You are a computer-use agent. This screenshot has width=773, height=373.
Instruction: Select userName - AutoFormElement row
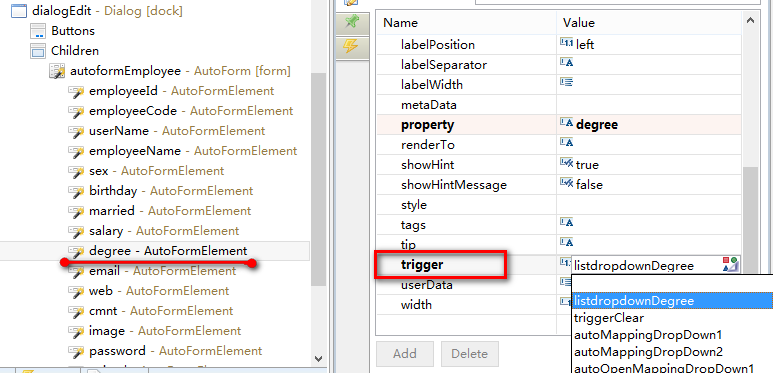pos(177,131)
